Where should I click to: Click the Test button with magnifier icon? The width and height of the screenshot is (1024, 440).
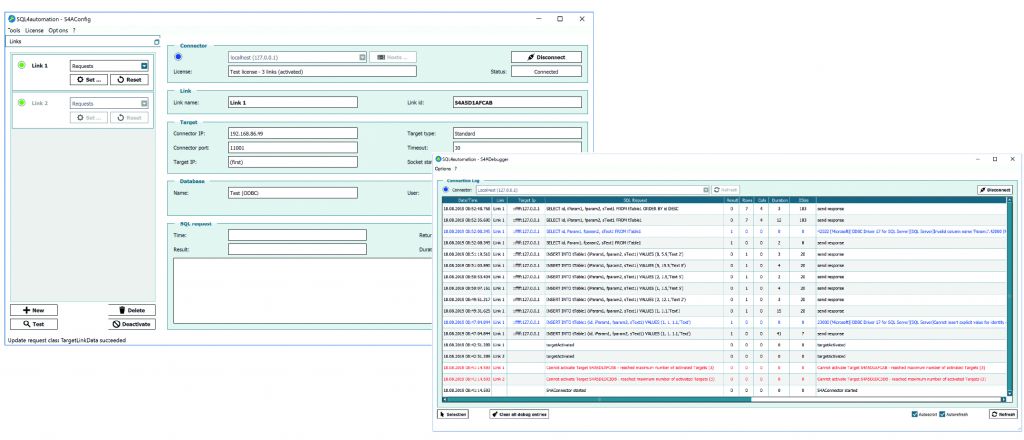(33, 324)
